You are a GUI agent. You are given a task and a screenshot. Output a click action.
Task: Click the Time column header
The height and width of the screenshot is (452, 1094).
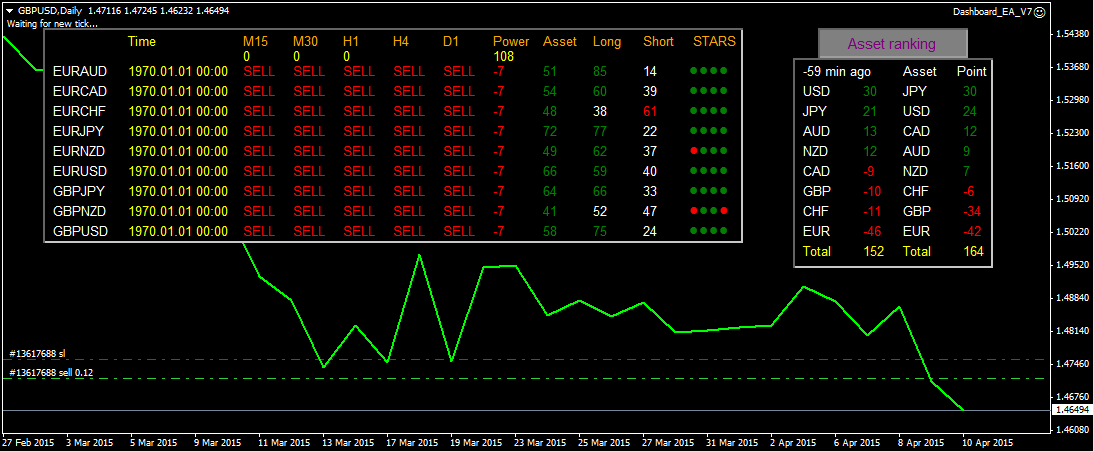coord(142,42)
